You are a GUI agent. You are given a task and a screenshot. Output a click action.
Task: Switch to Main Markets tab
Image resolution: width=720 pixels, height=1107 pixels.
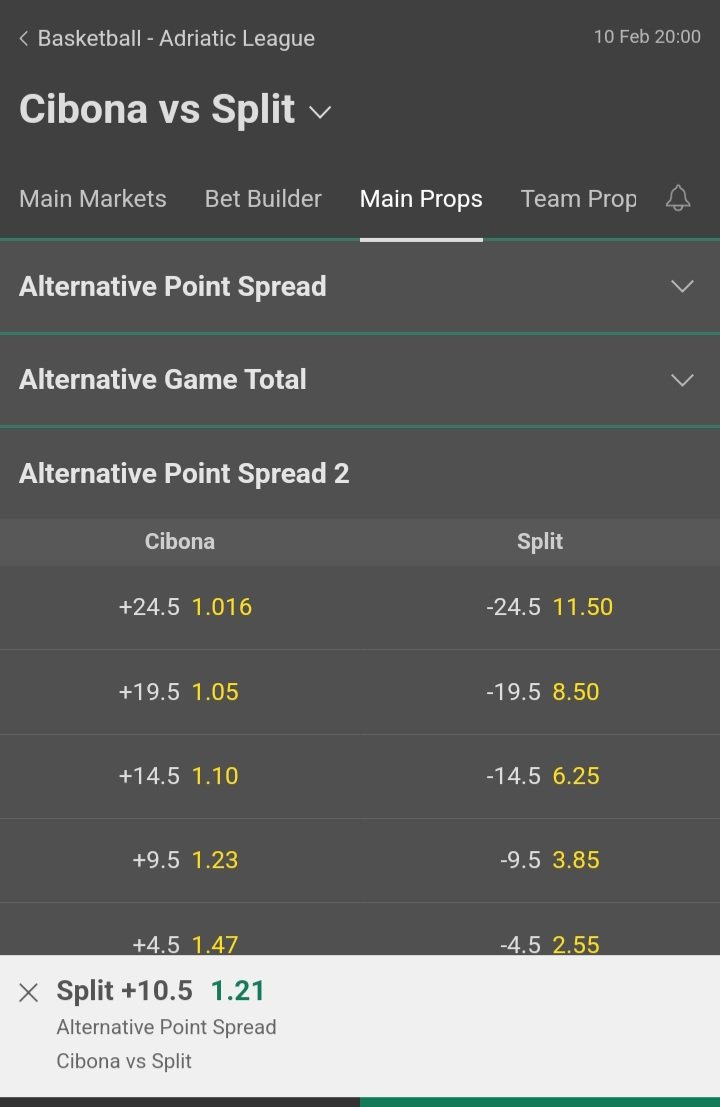pos(92,199)
